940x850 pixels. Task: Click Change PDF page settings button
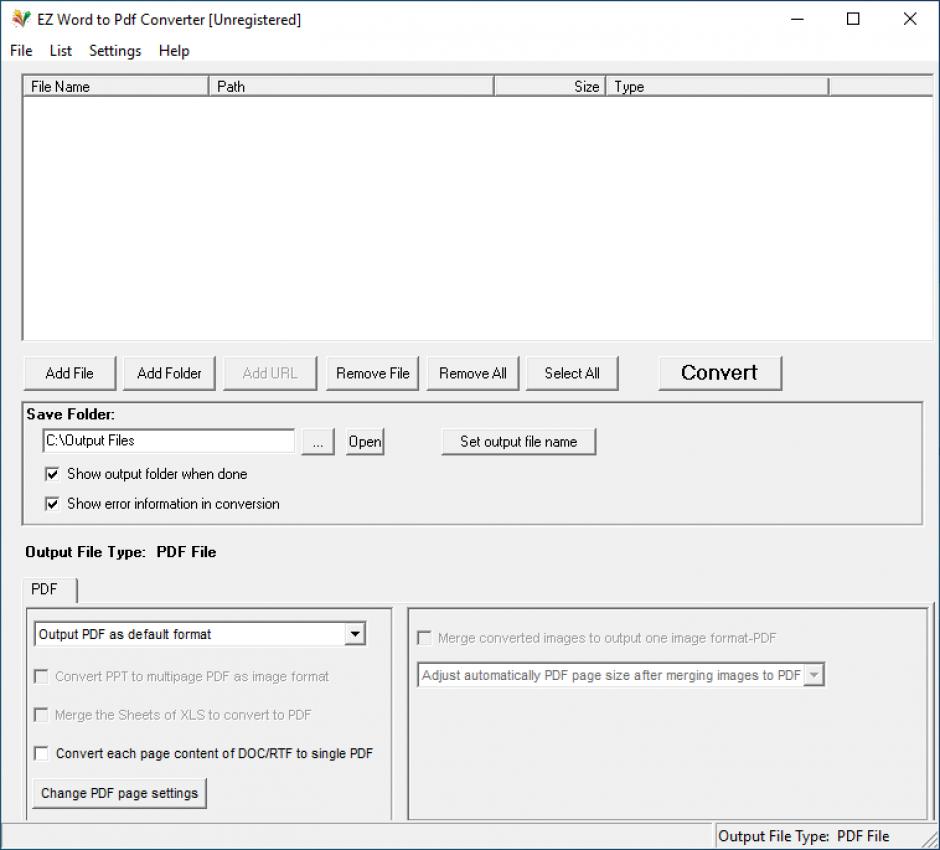(x=119, y=793)
